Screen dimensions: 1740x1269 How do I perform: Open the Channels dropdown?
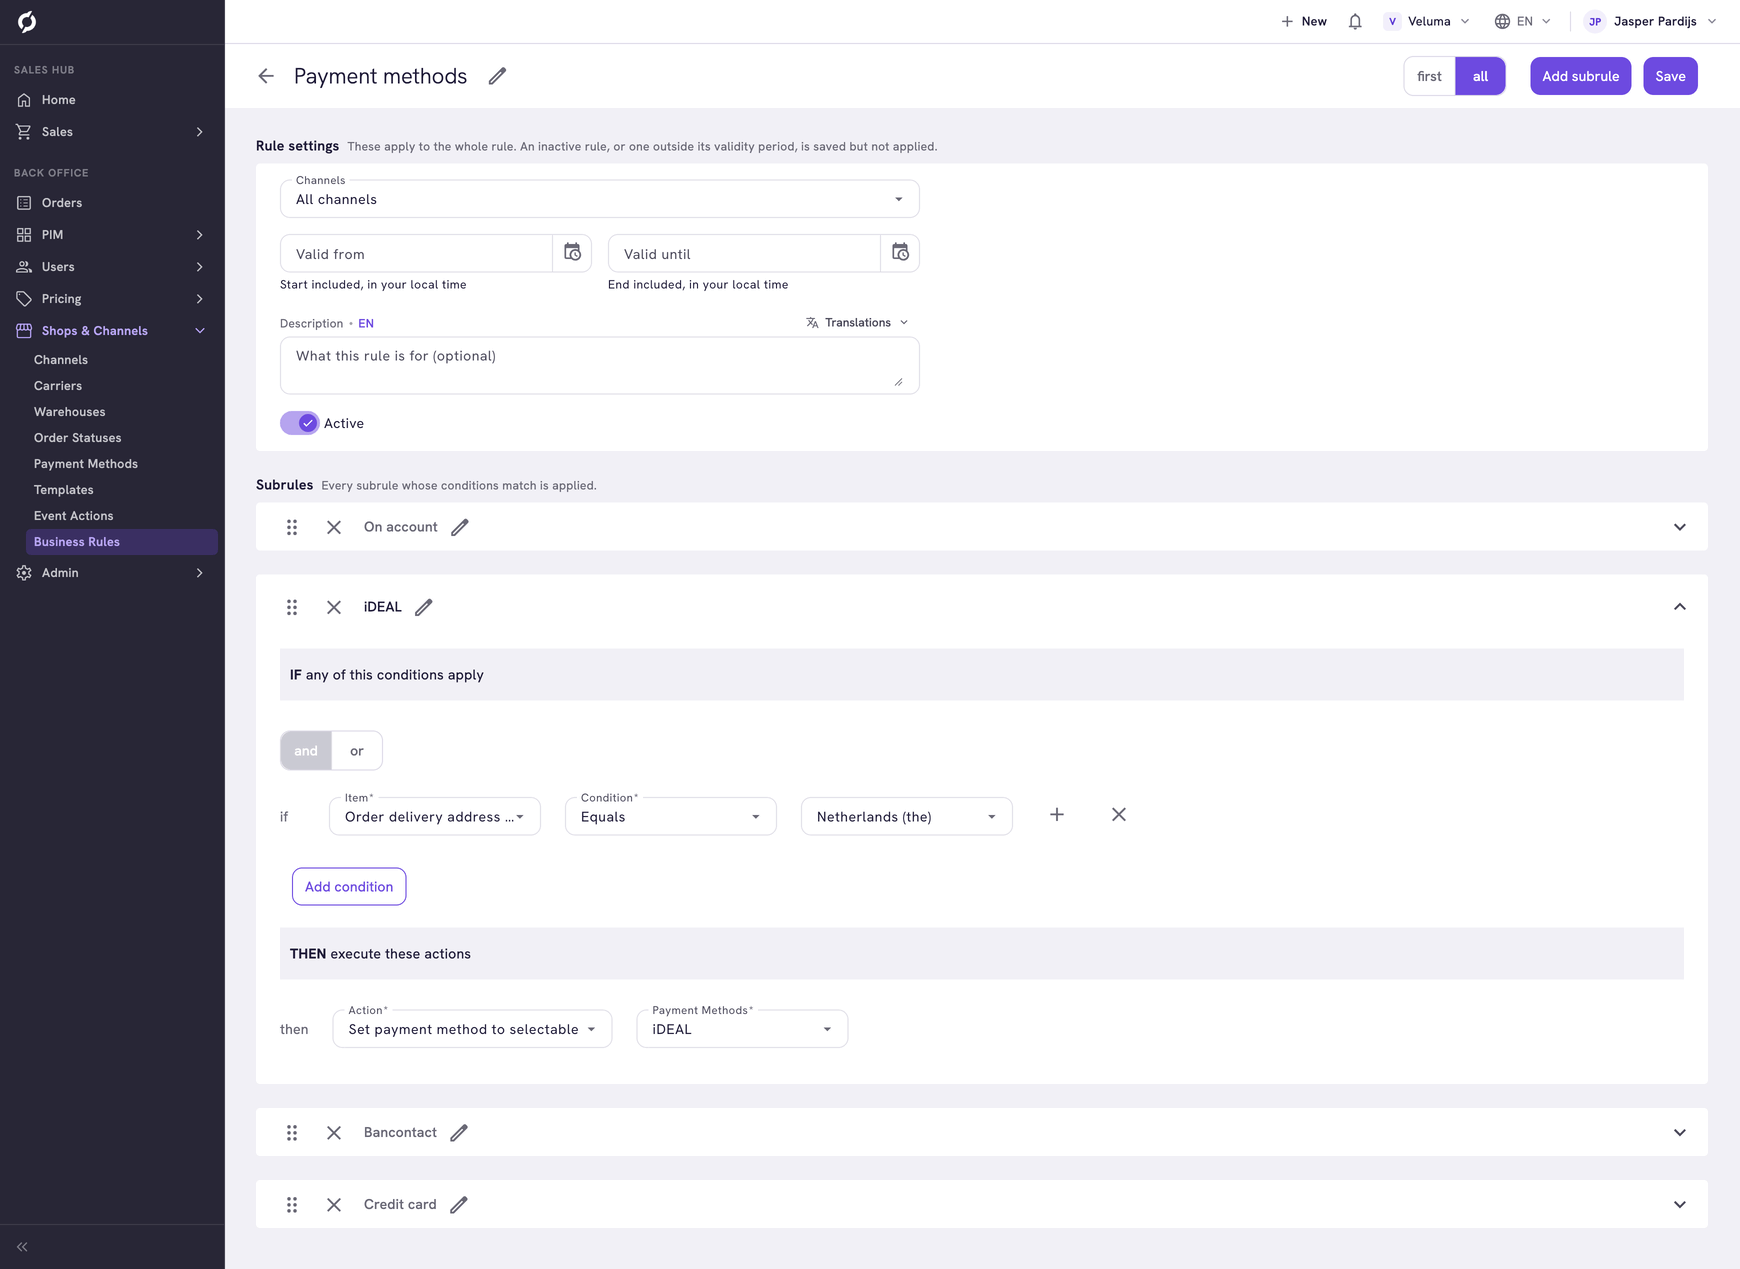[x=600, y=199]
